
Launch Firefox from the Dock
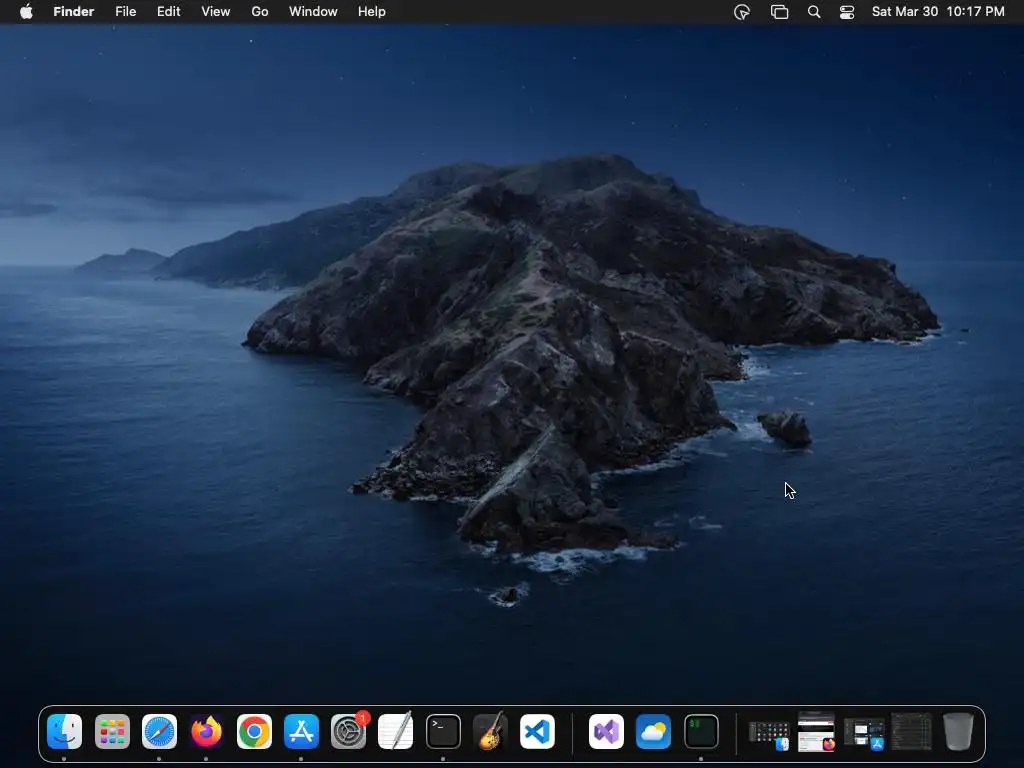pos(206,731)
